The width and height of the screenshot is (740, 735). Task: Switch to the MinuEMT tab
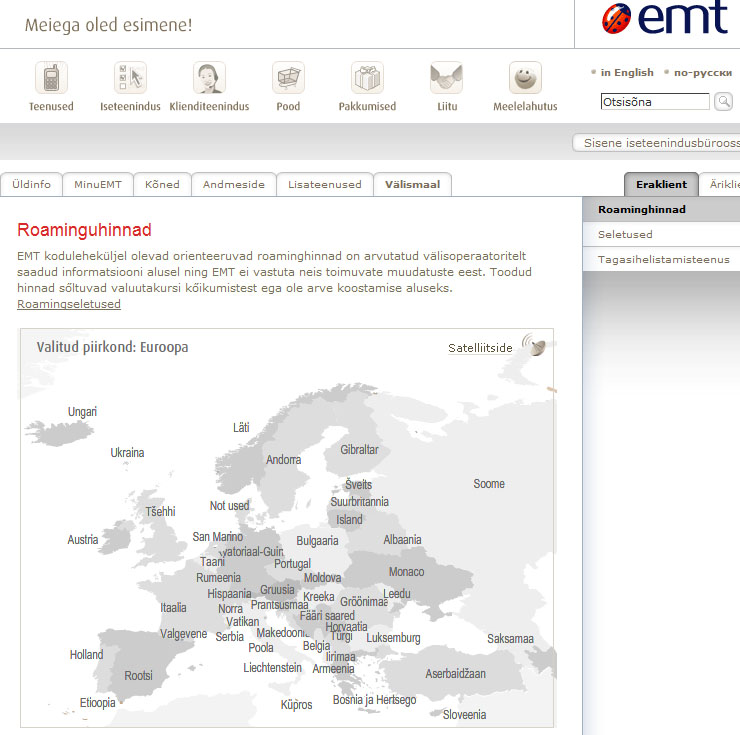coord(98,185)
